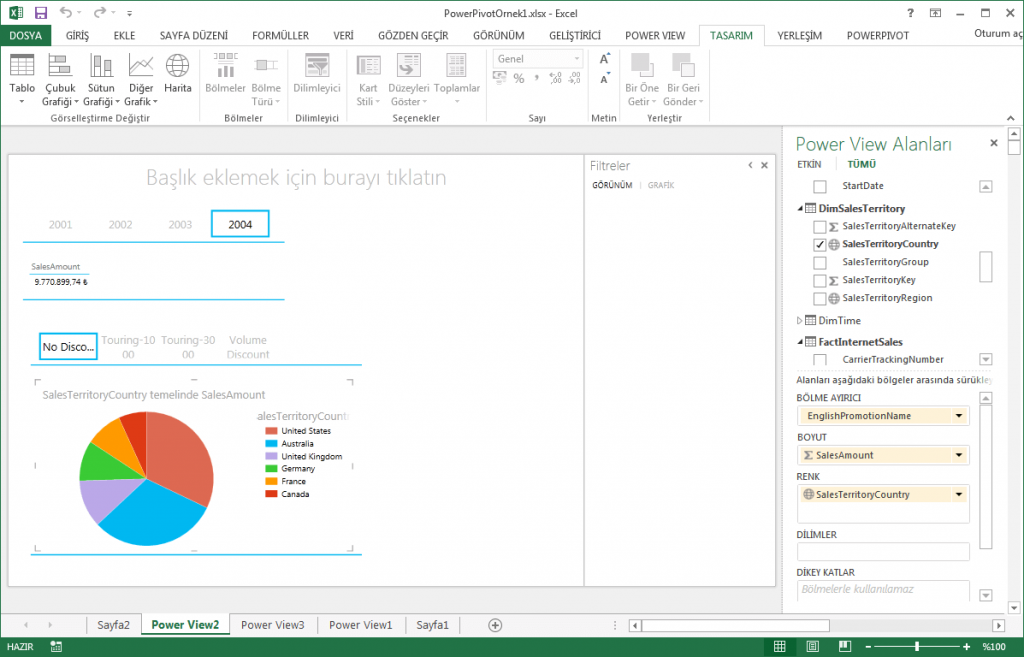Increase decimal places
The height and width of the screenshot is (657, 1024).
(555, 78)
